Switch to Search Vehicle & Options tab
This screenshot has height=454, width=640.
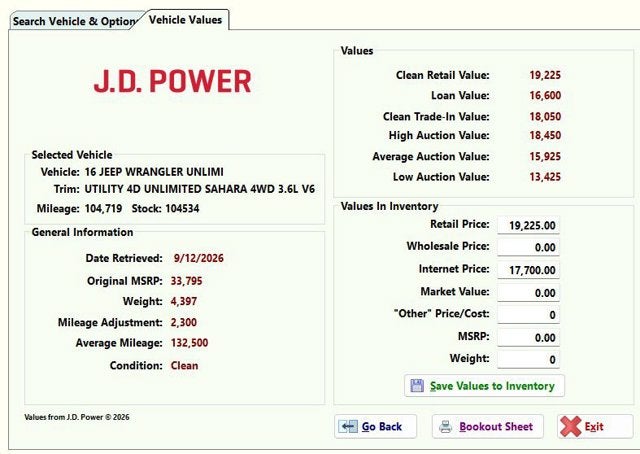[x=76, y=21]
